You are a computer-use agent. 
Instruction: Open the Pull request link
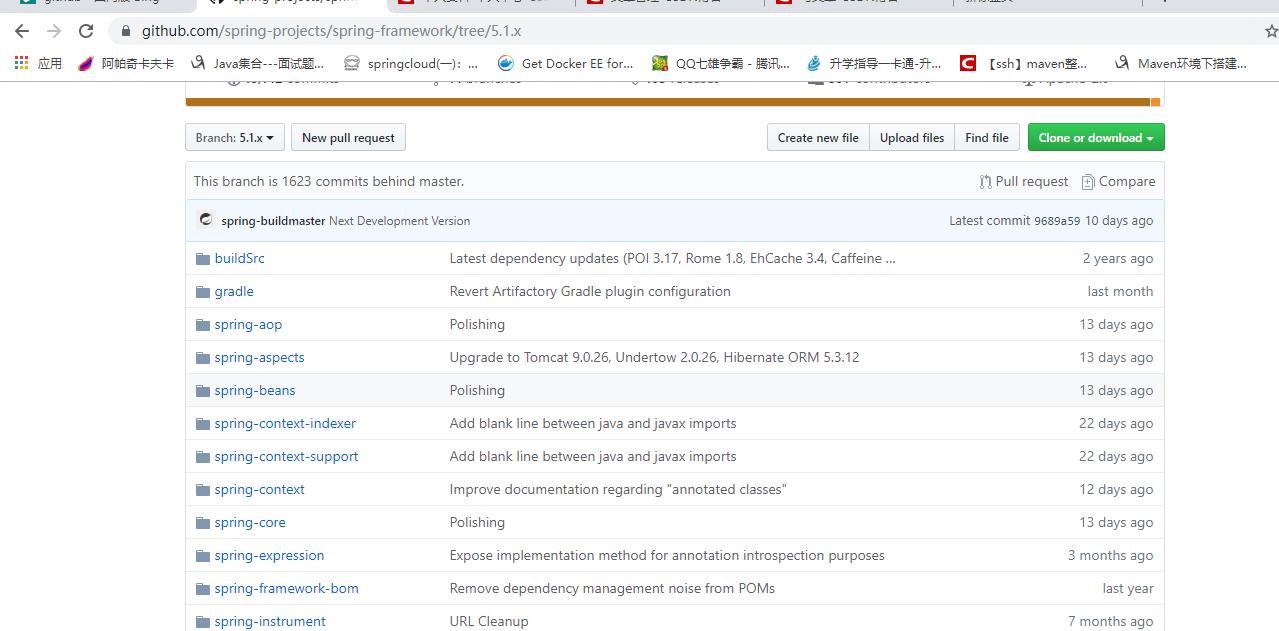tap(1024, 182)
